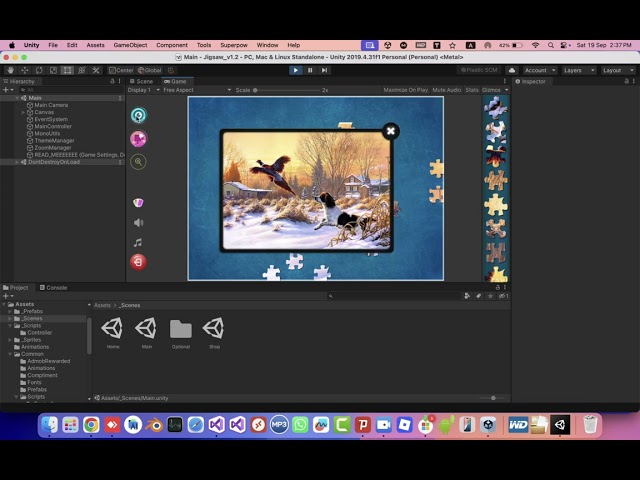Select the Rect Transform tool

(x=67, y=70)
